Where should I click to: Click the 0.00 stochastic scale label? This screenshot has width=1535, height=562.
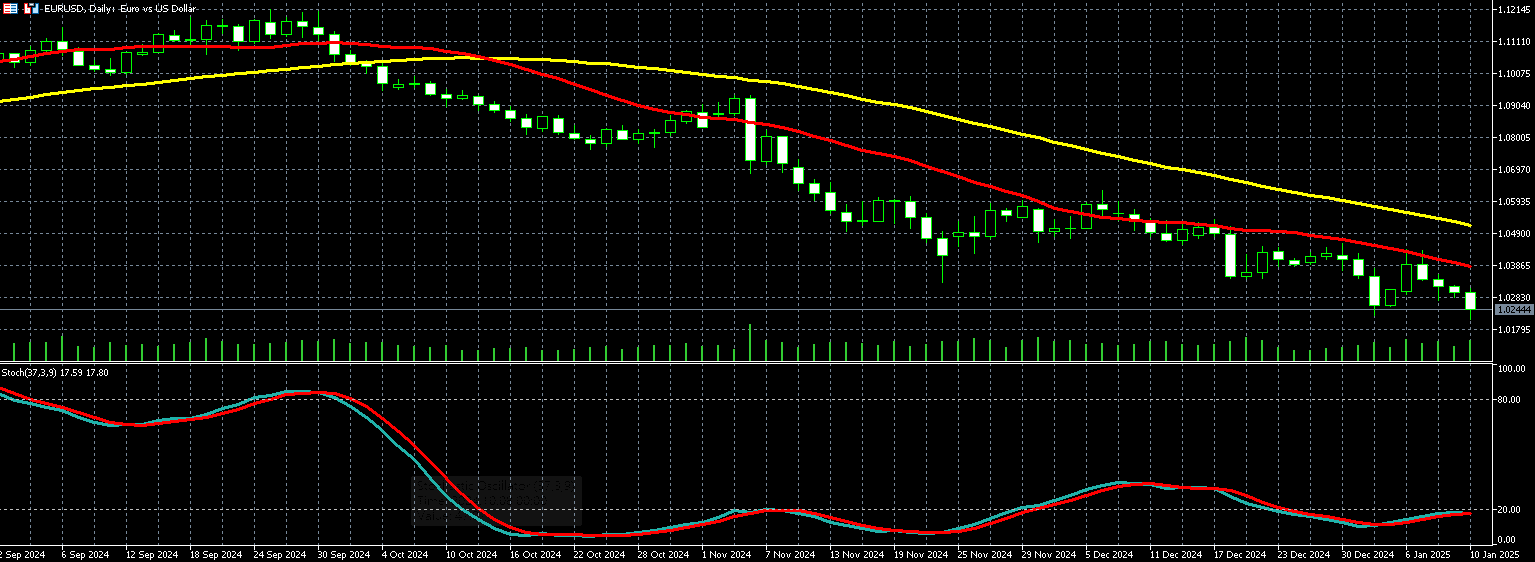[1508, 540]
